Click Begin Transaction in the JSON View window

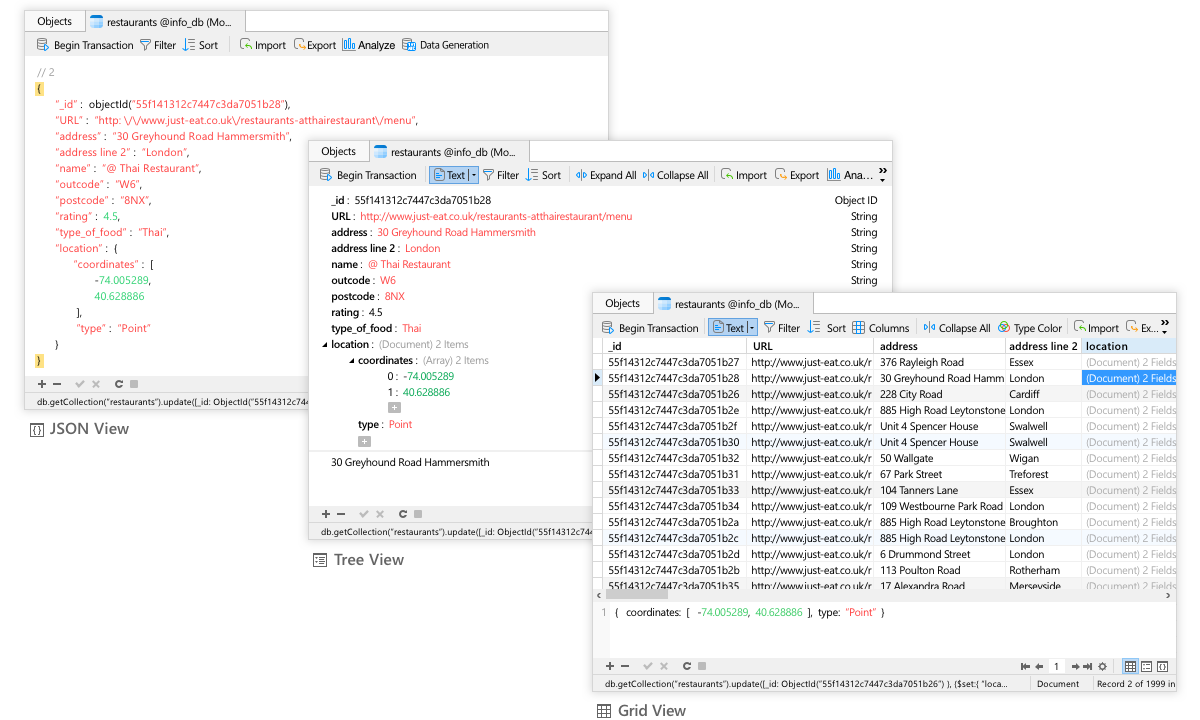(84, 45)
